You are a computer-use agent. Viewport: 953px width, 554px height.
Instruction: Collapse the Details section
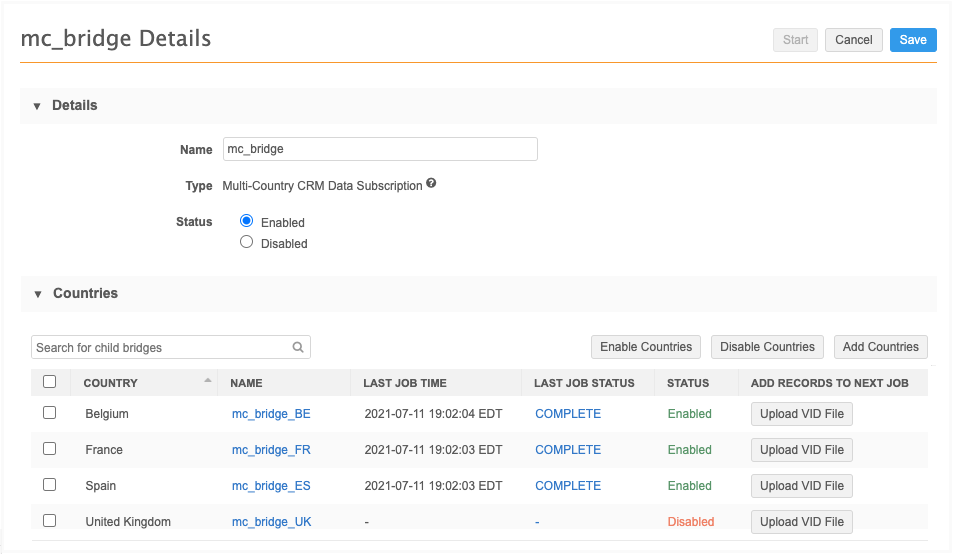(37, 106)
